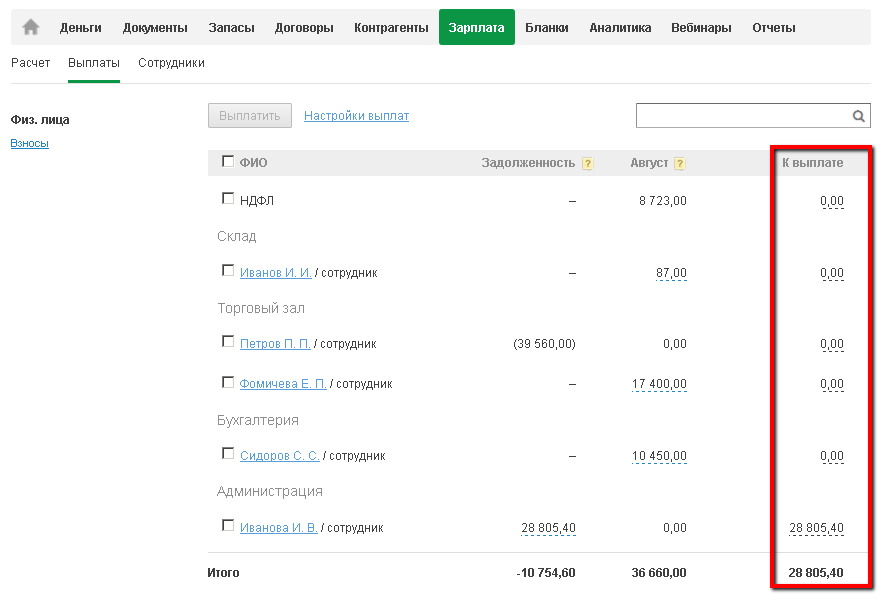Click the search magnifier icon
The width and height of the screenshot is (883, 600).
pyautogui.click(x=858, y=116)
